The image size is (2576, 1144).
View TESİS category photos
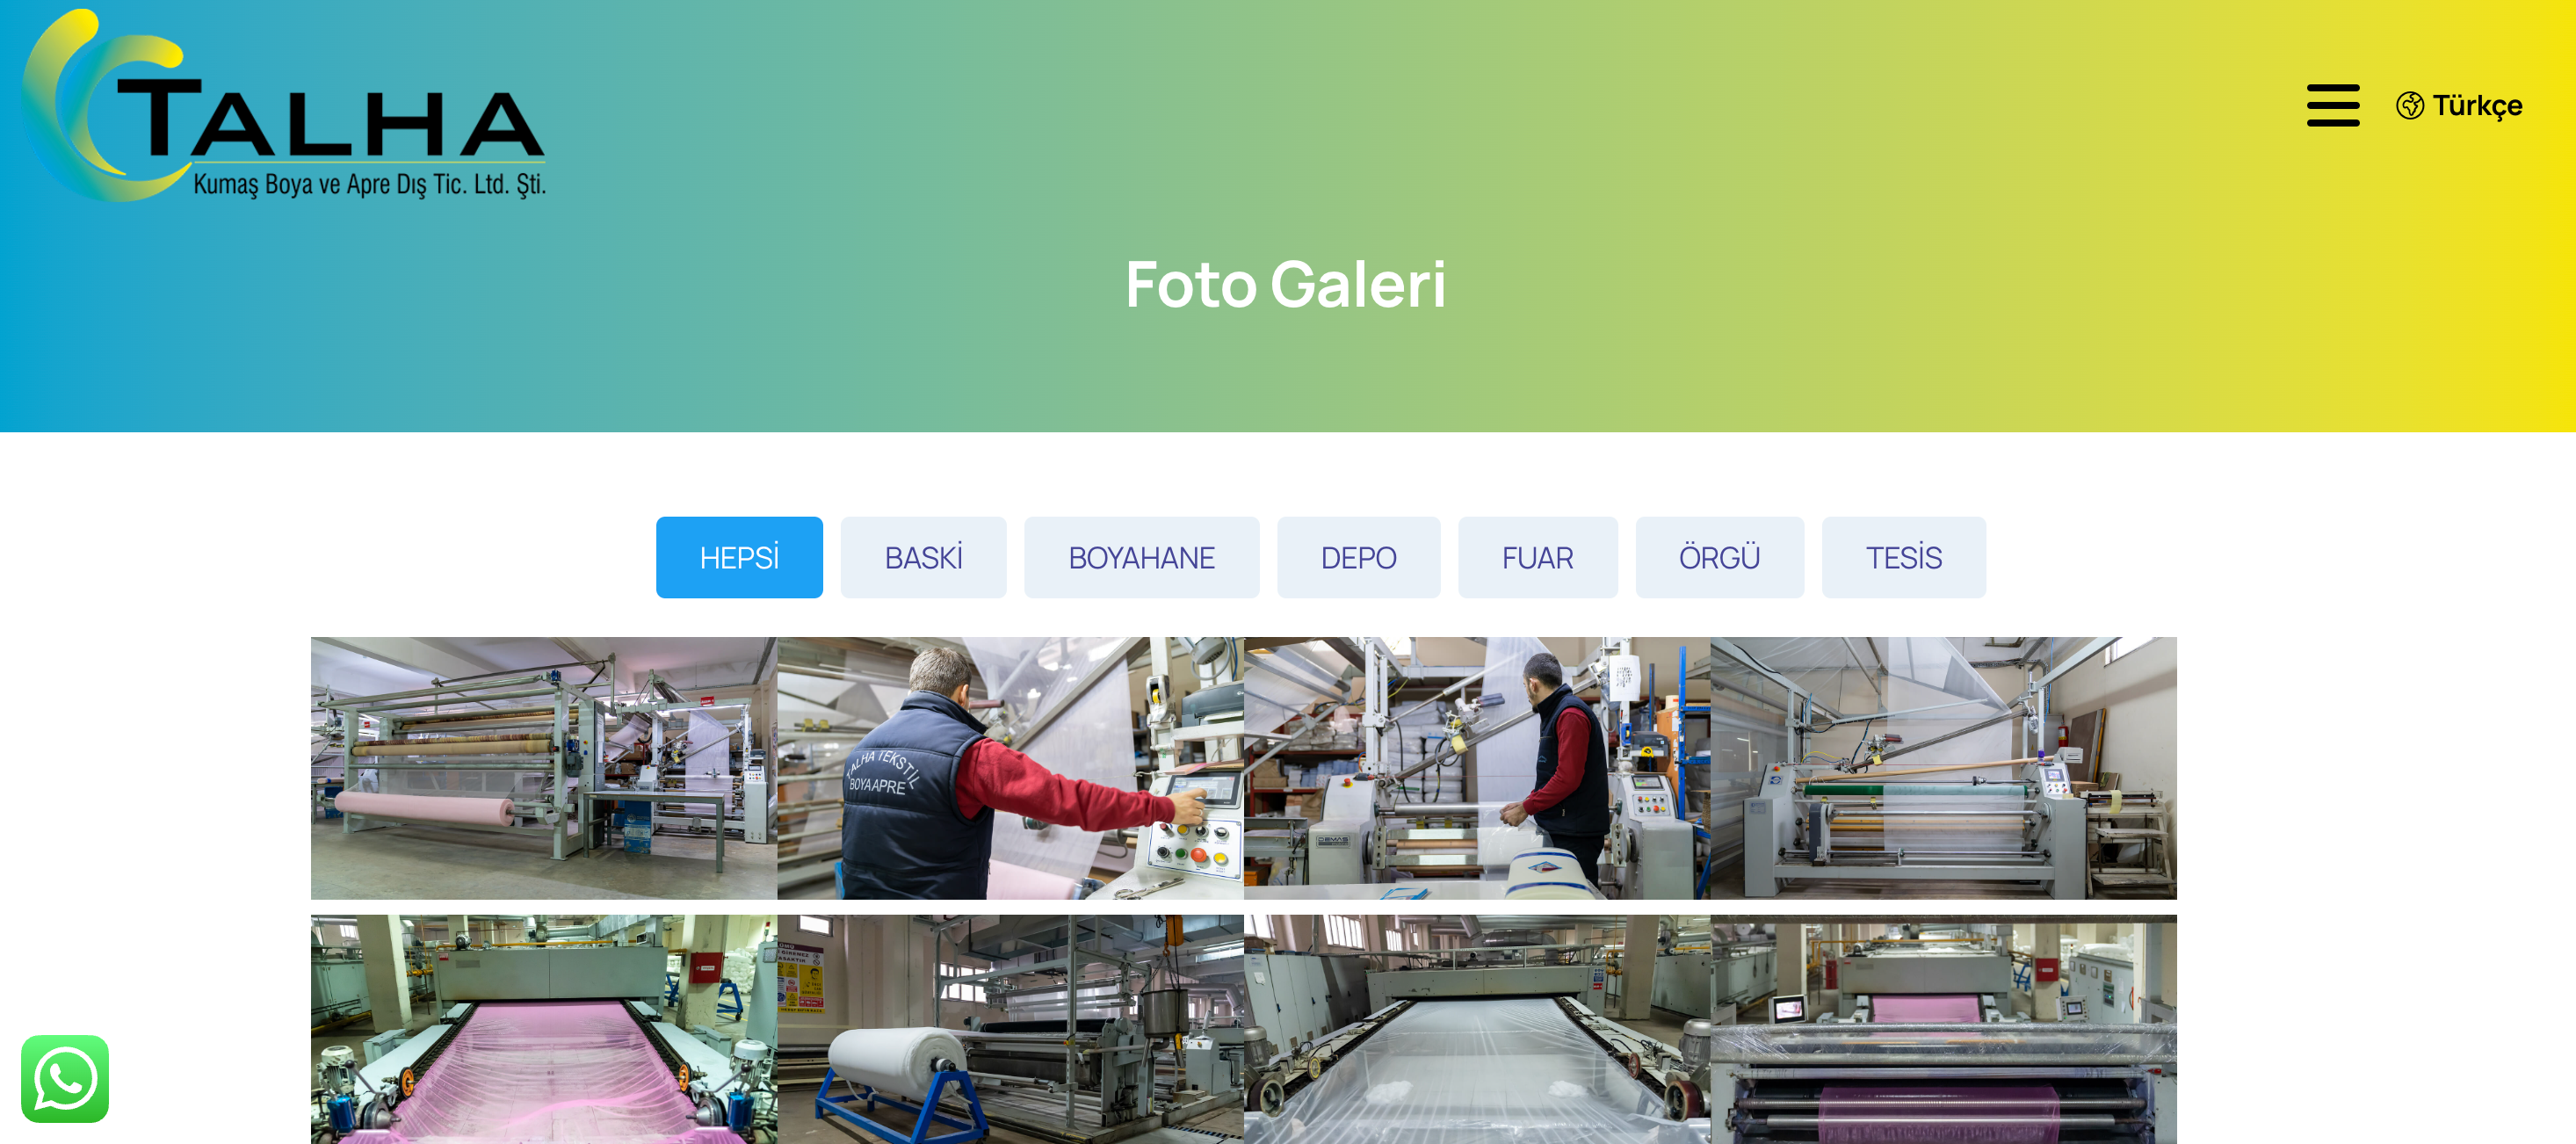click(1903, 557)
